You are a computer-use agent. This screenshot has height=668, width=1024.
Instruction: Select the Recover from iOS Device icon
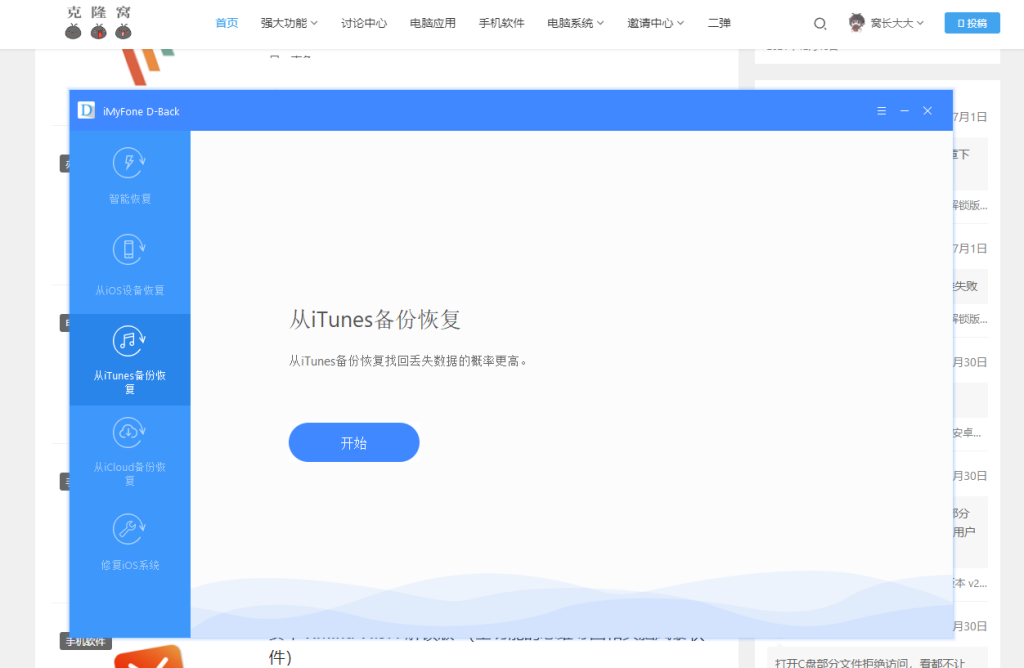point(129,249)
